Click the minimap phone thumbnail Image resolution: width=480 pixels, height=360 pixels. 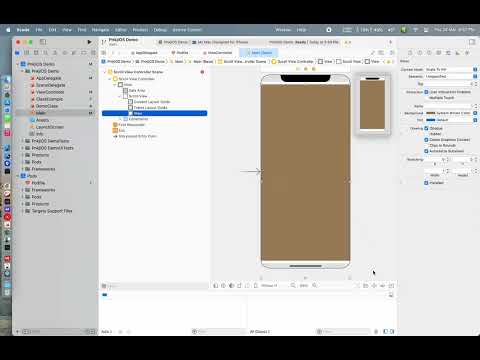pyautogui.click(x=372, y=104)
